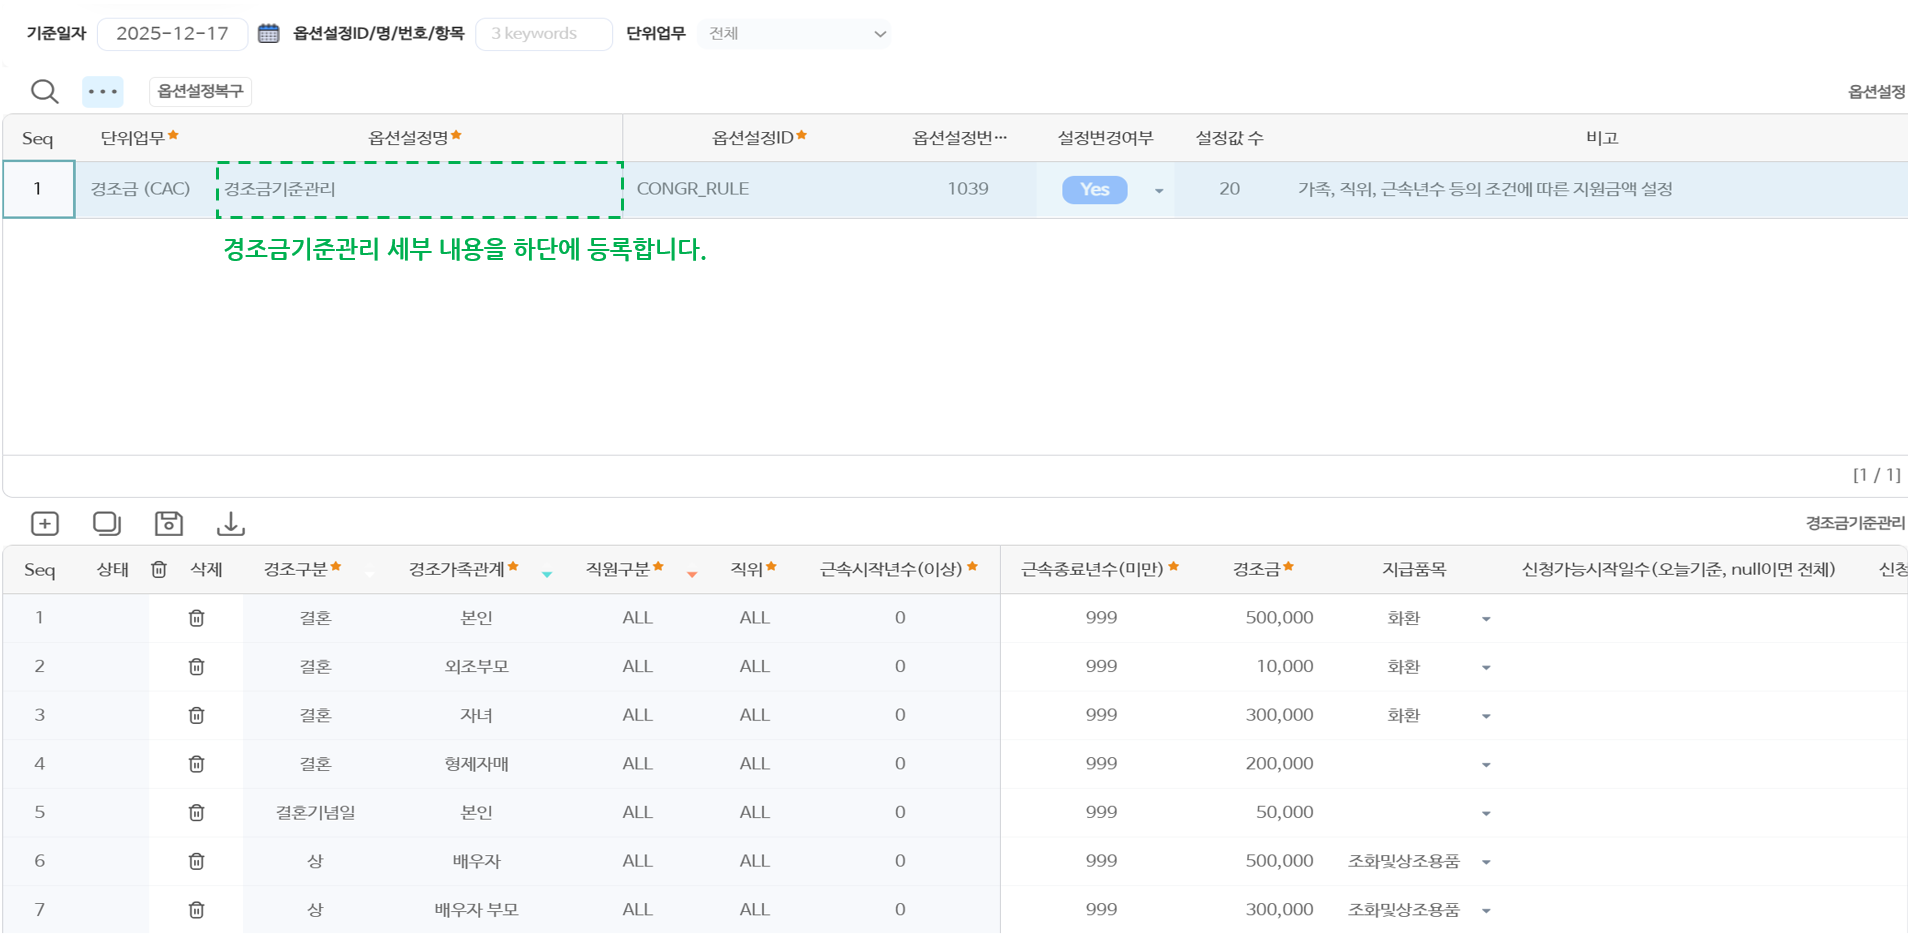Viewport: 1908px width, 949px height.
Task: Delete row 2 외조부모 with trash icon
Action: point(197,666)
